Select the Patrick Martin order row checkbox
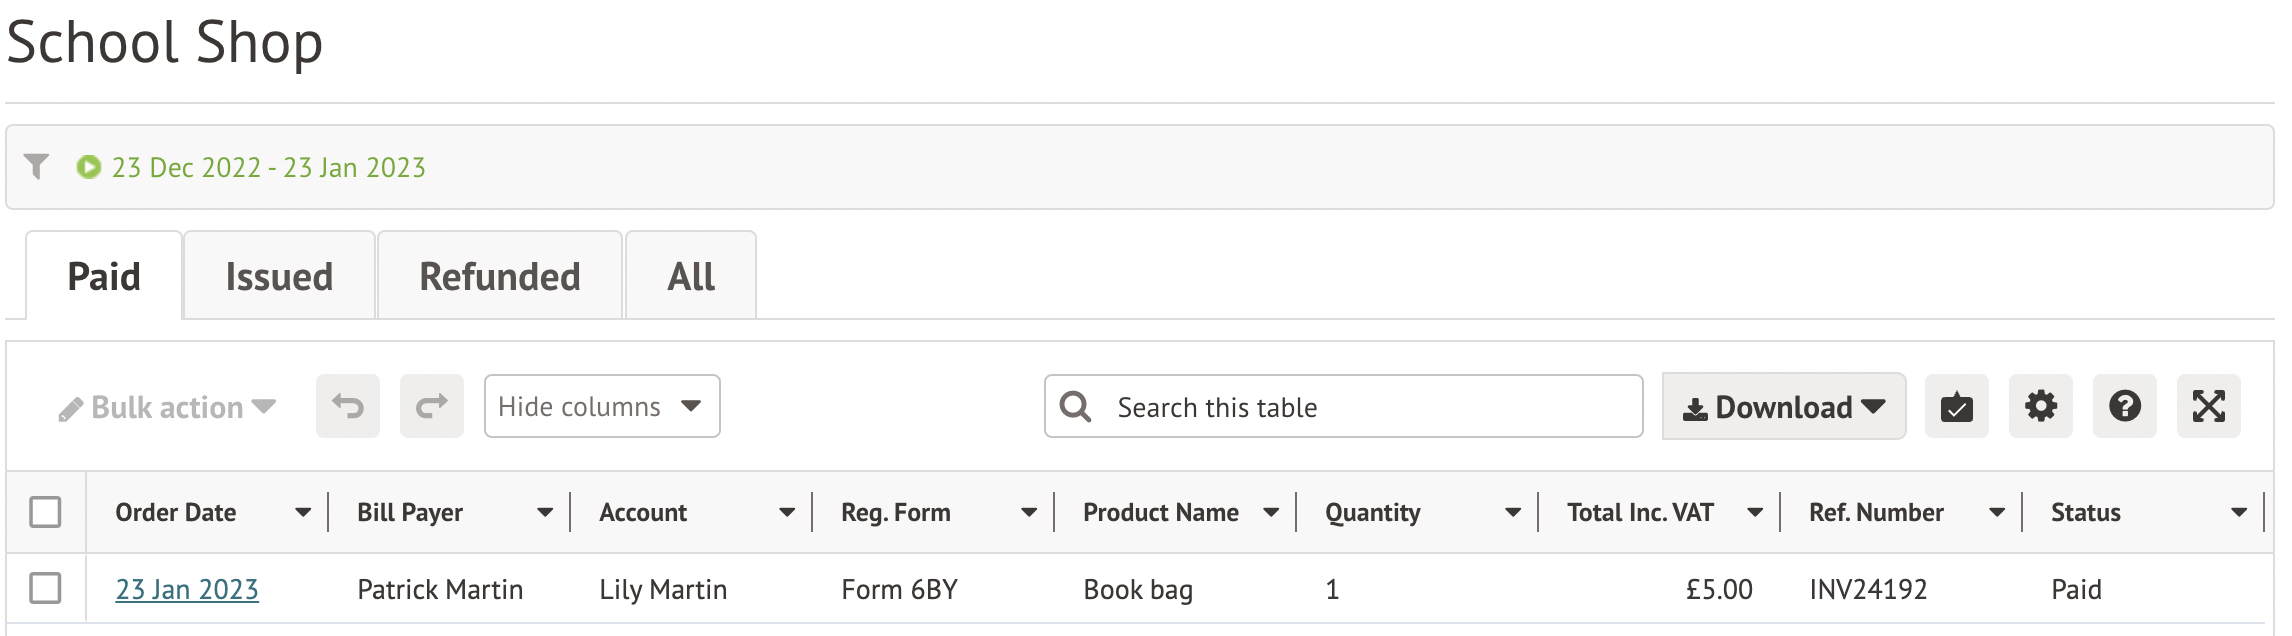This screenshot has width=2292, height=636. tap(45, 588)
